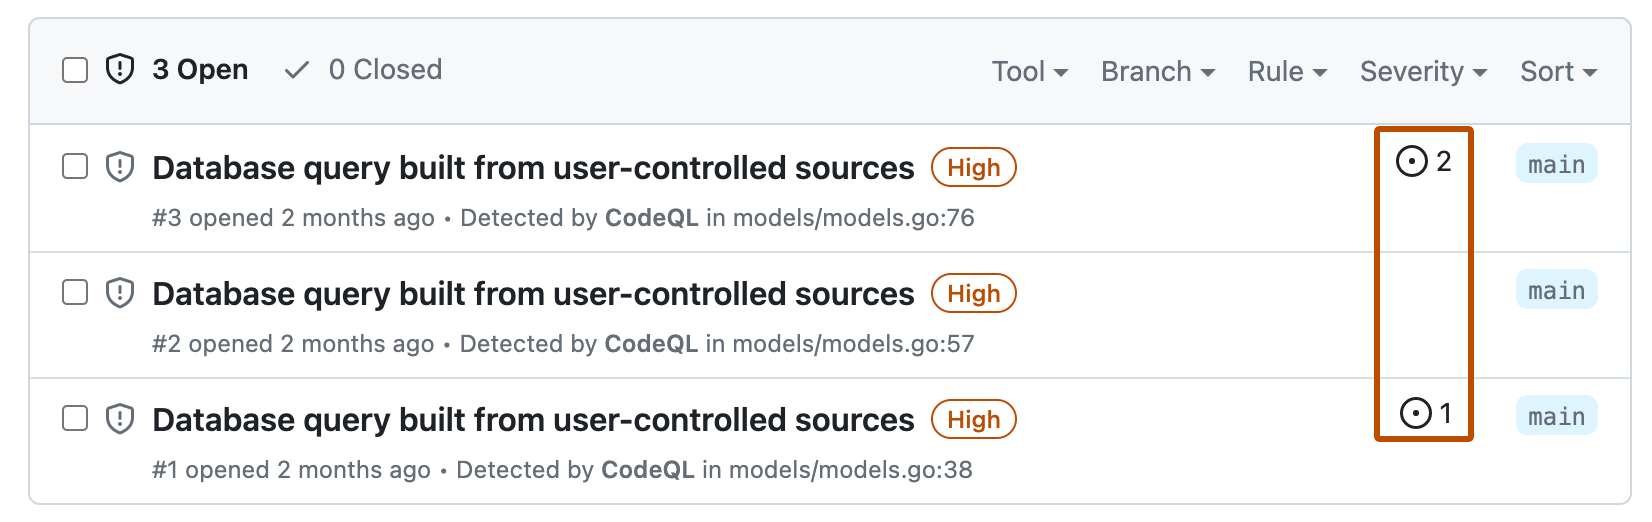
Task: Switch to the 3 Open alerts view
Action: tap(200, 70)
